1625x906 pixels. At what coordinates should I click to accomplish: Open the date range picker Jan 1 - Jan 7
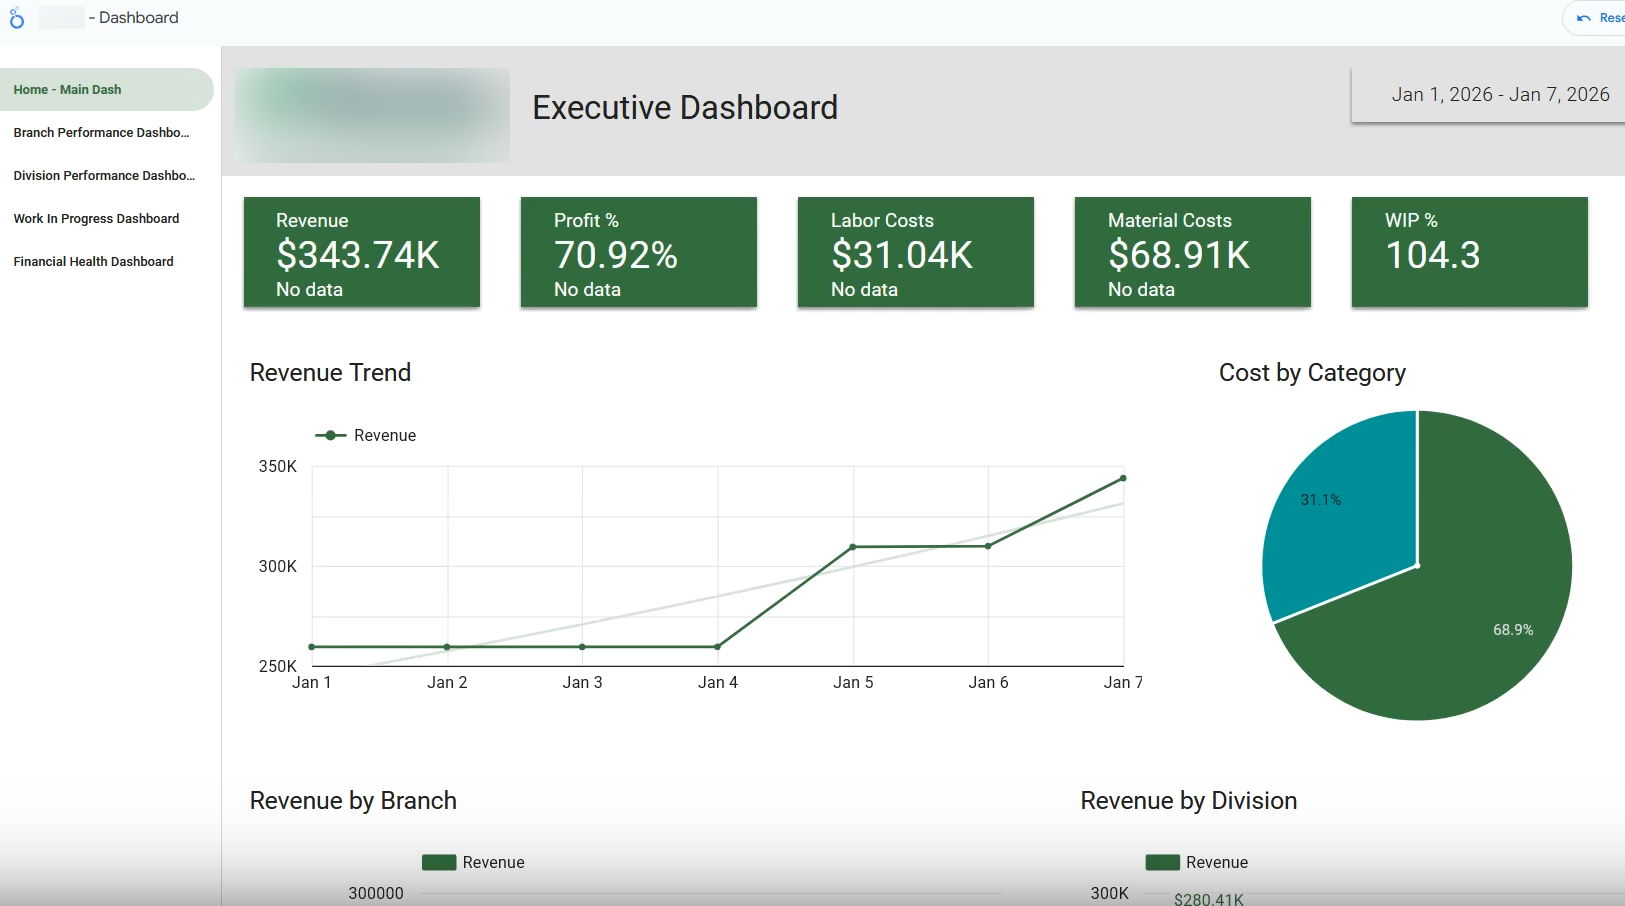point(1490,95)
